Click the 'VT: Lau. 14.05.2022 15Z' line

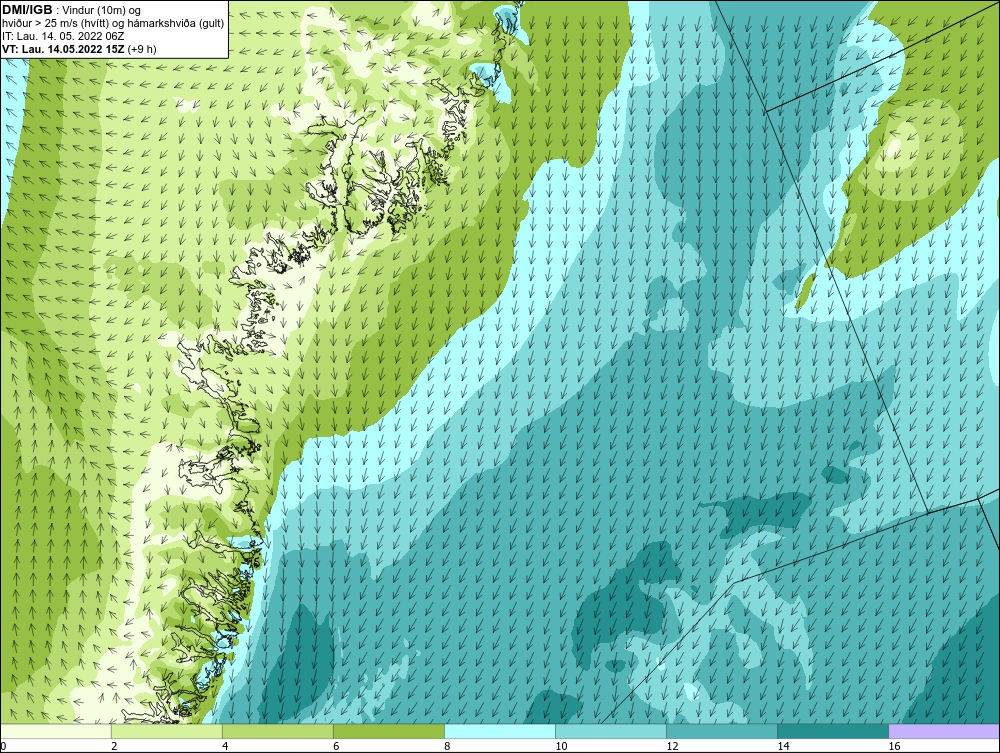64,48
